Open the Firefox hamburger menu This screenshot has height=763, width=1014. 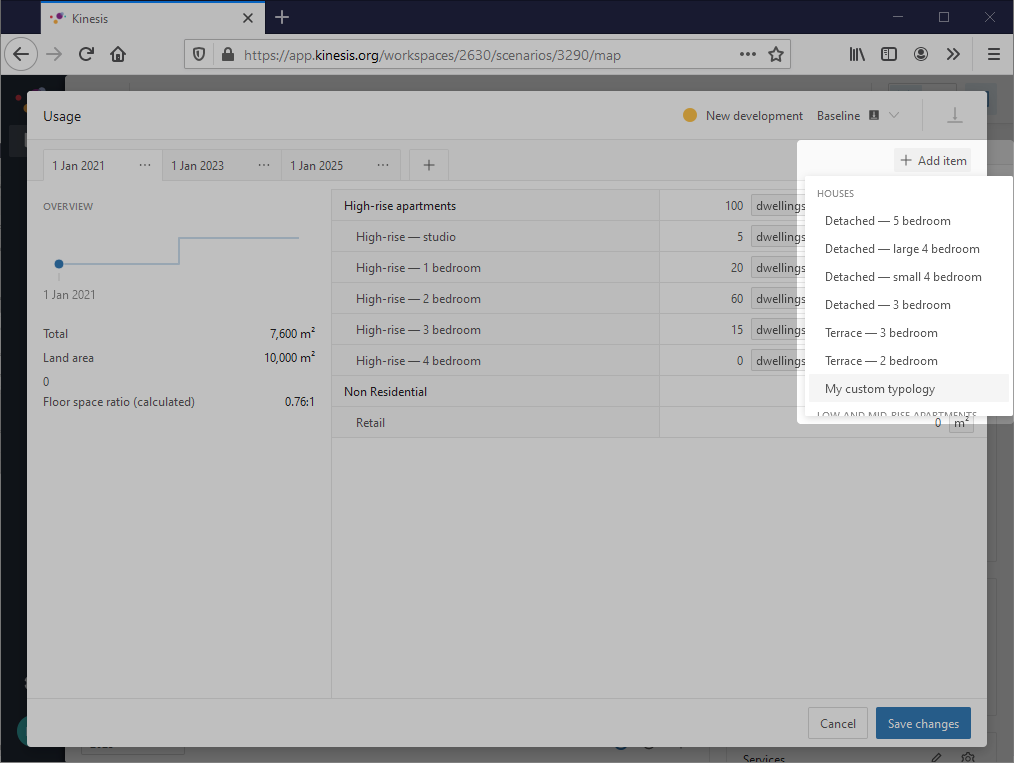tap(994, 54)
